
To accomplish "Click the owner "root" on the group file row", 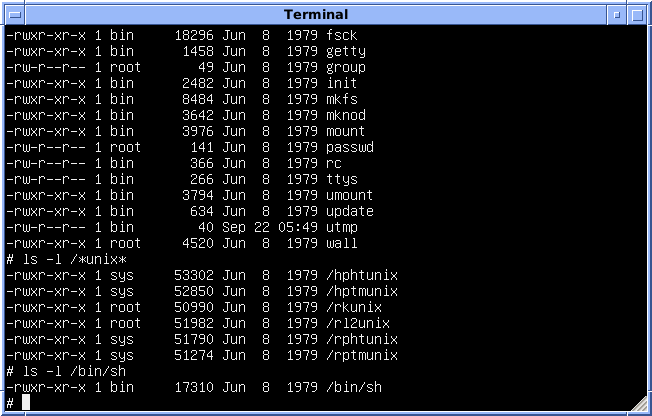I will 126,67.
